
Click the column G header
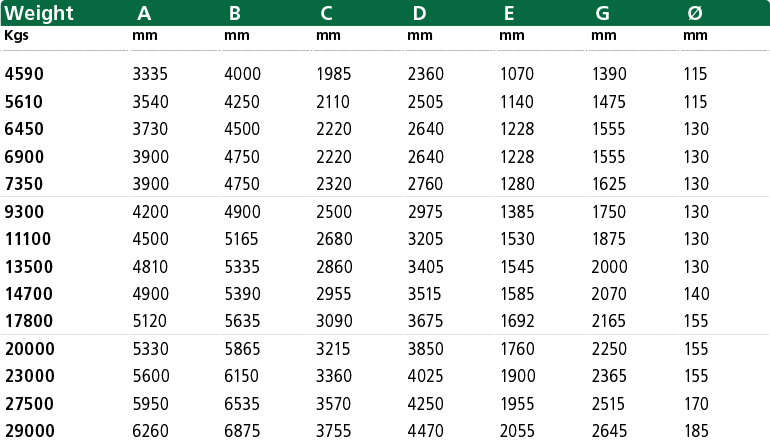[x=603, y=13]
